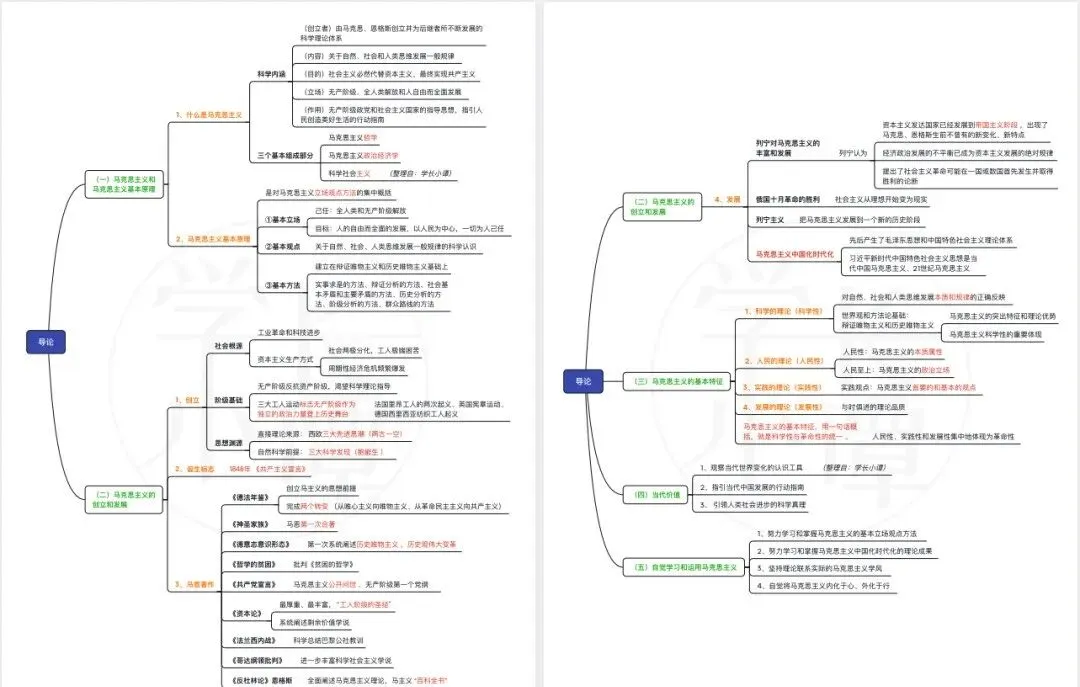This screenshot has height=687, width=1080.
Task: Click the '(立场) 无产阶级、全人类解放' line
Action: pyautogui.click(x=382, y=92)
